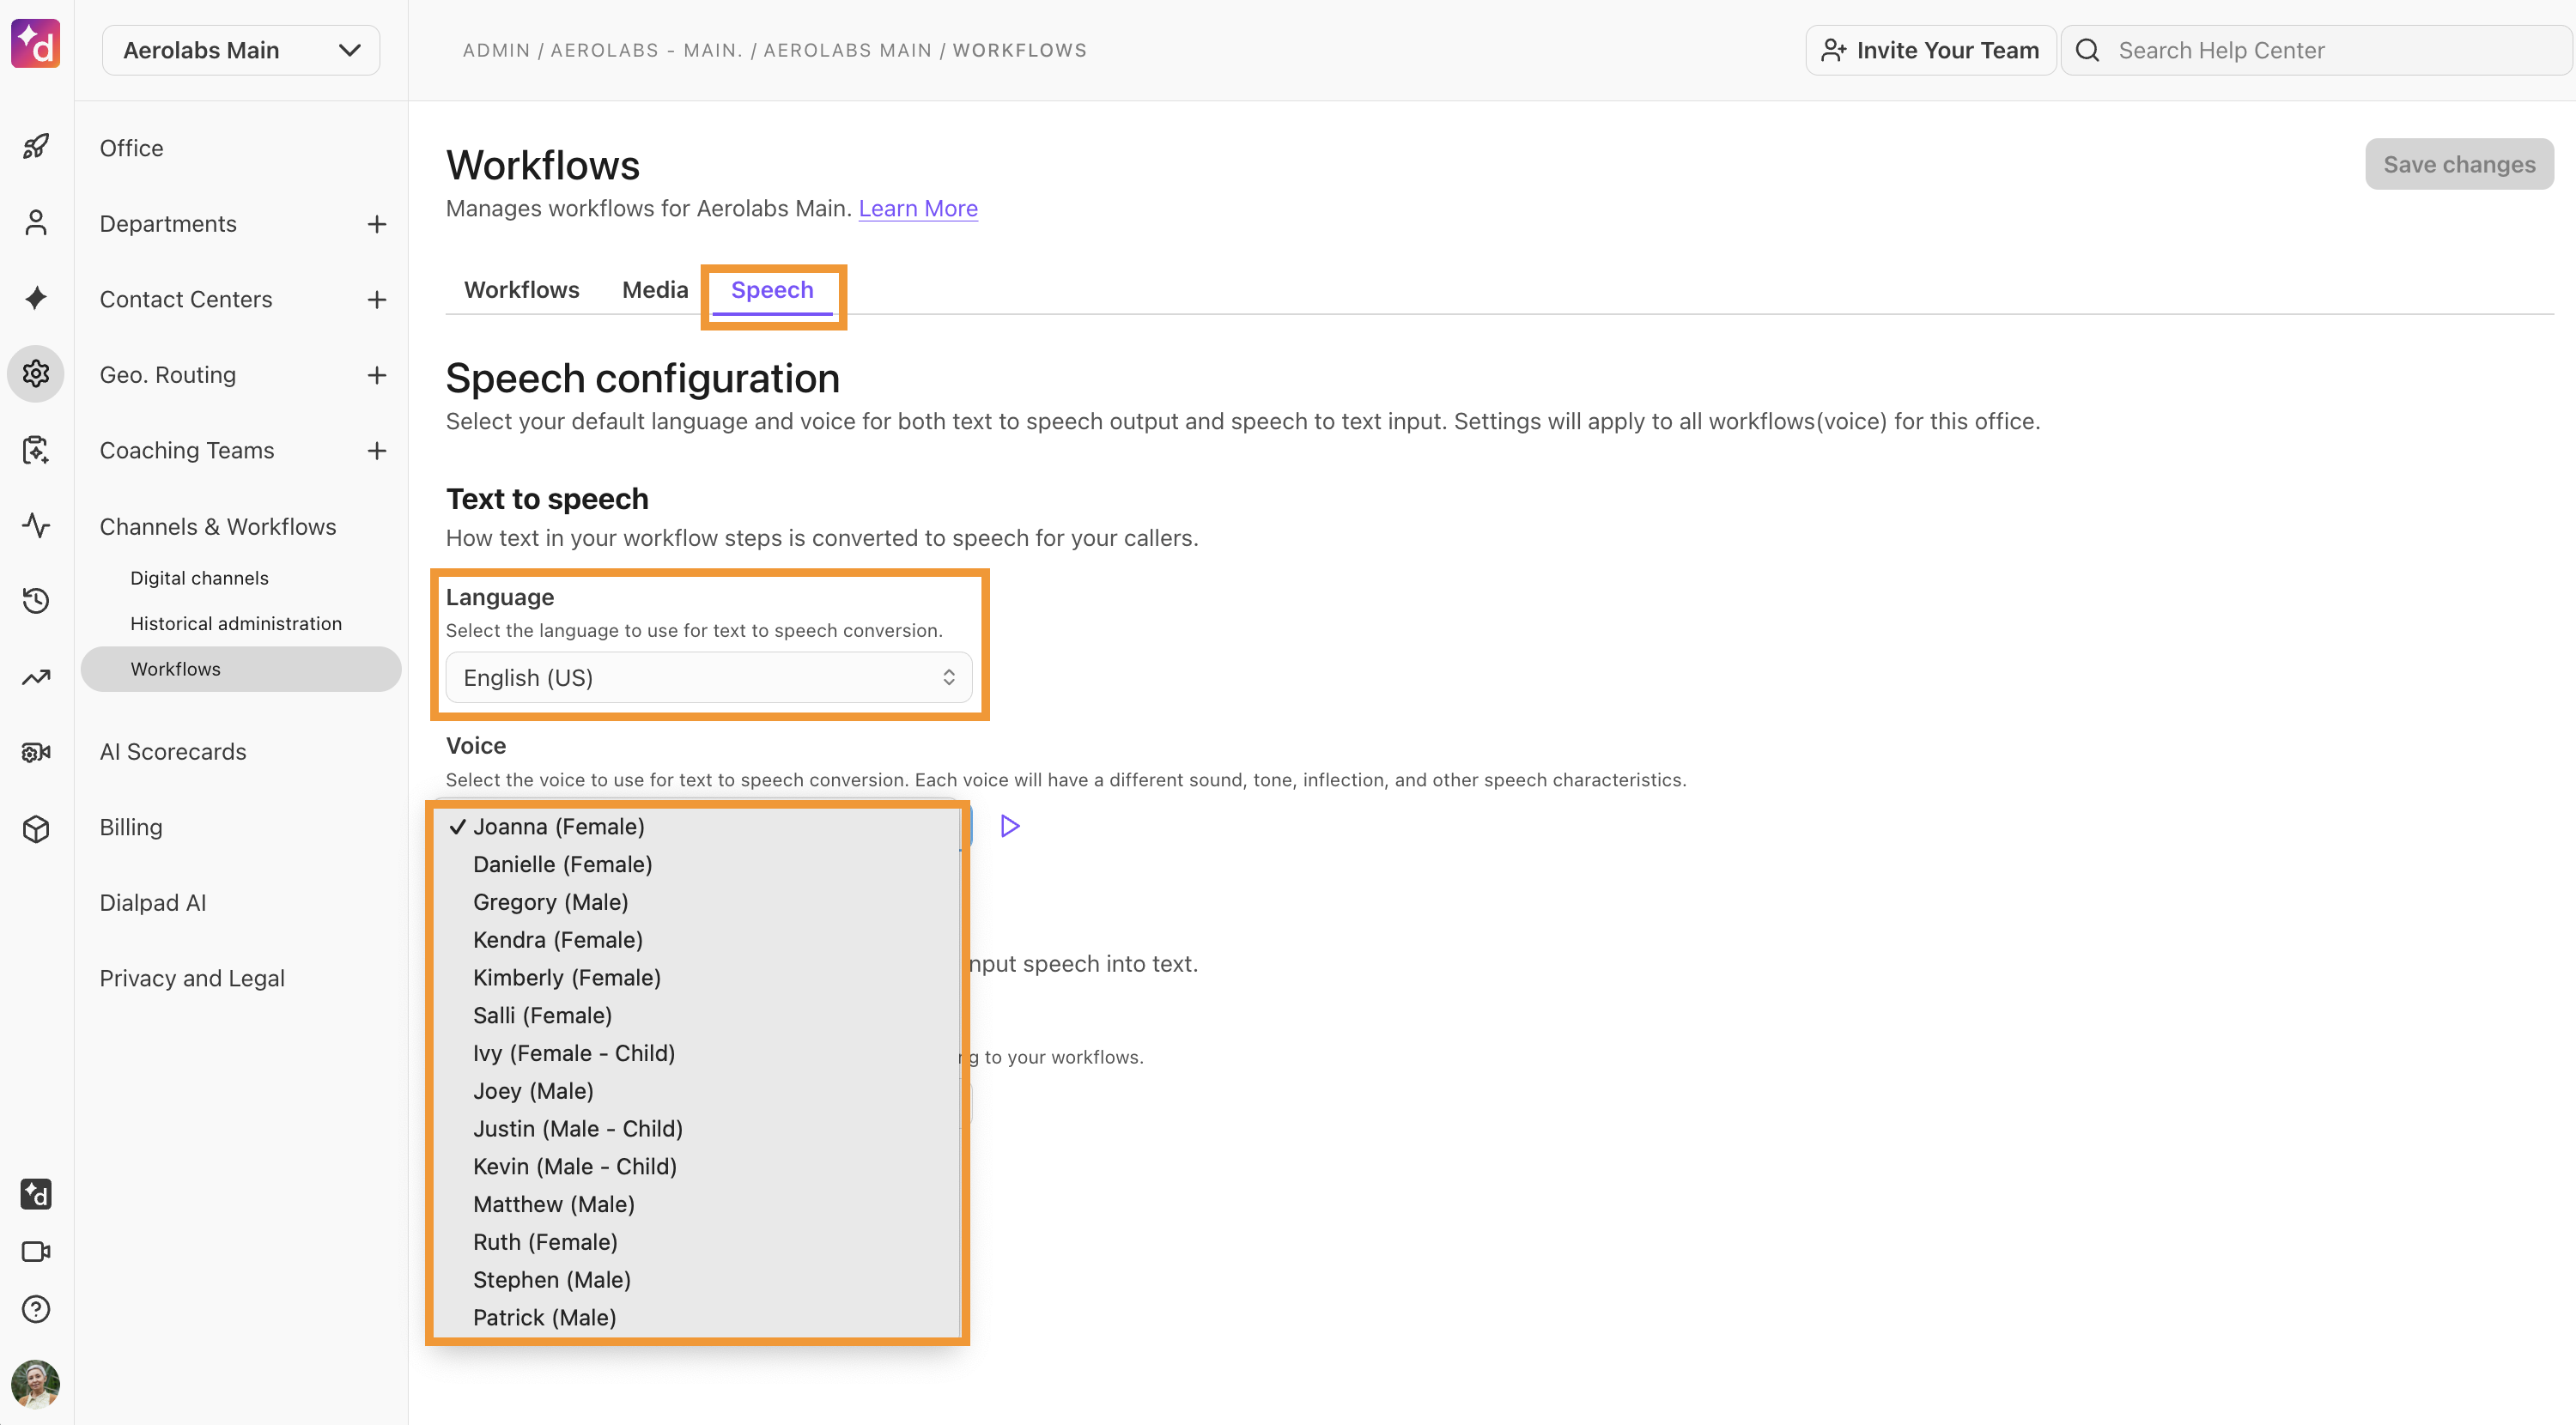Add a coaching team with plus icon
2576x1425 pixels.
376,451
